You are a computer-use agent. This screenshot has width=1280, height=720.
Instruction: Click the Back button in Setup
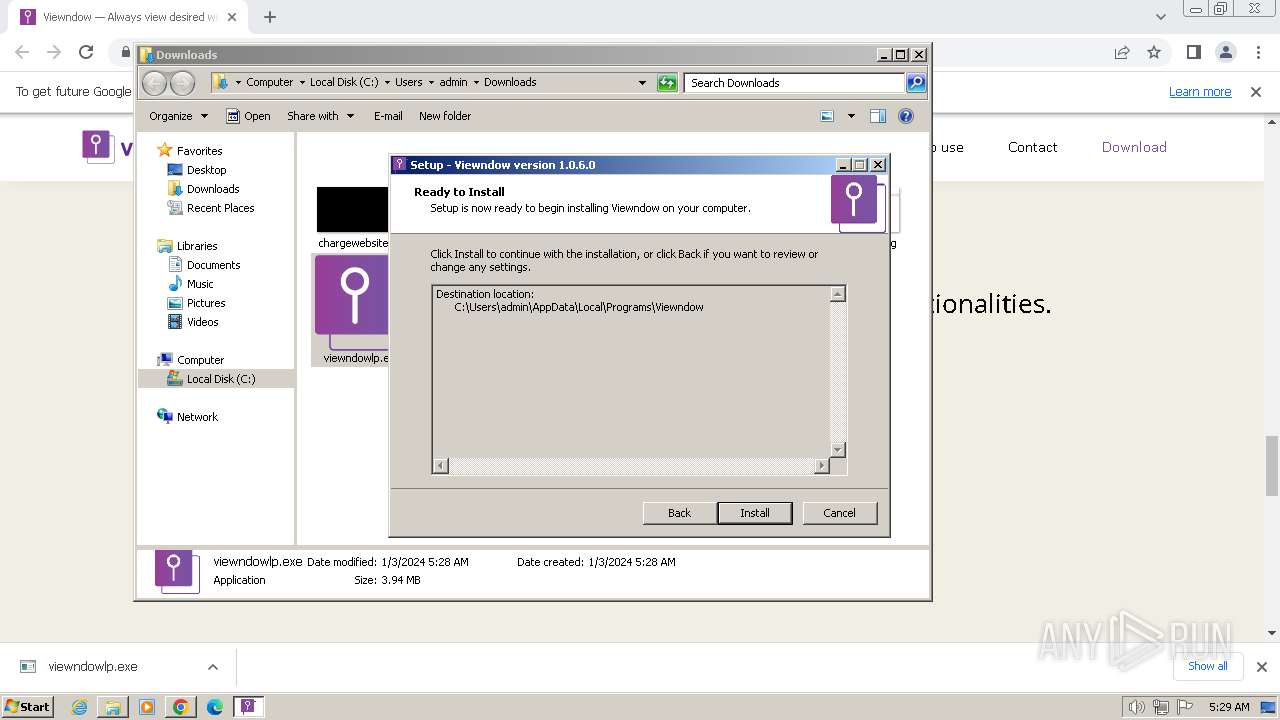(x=679, y=513)
